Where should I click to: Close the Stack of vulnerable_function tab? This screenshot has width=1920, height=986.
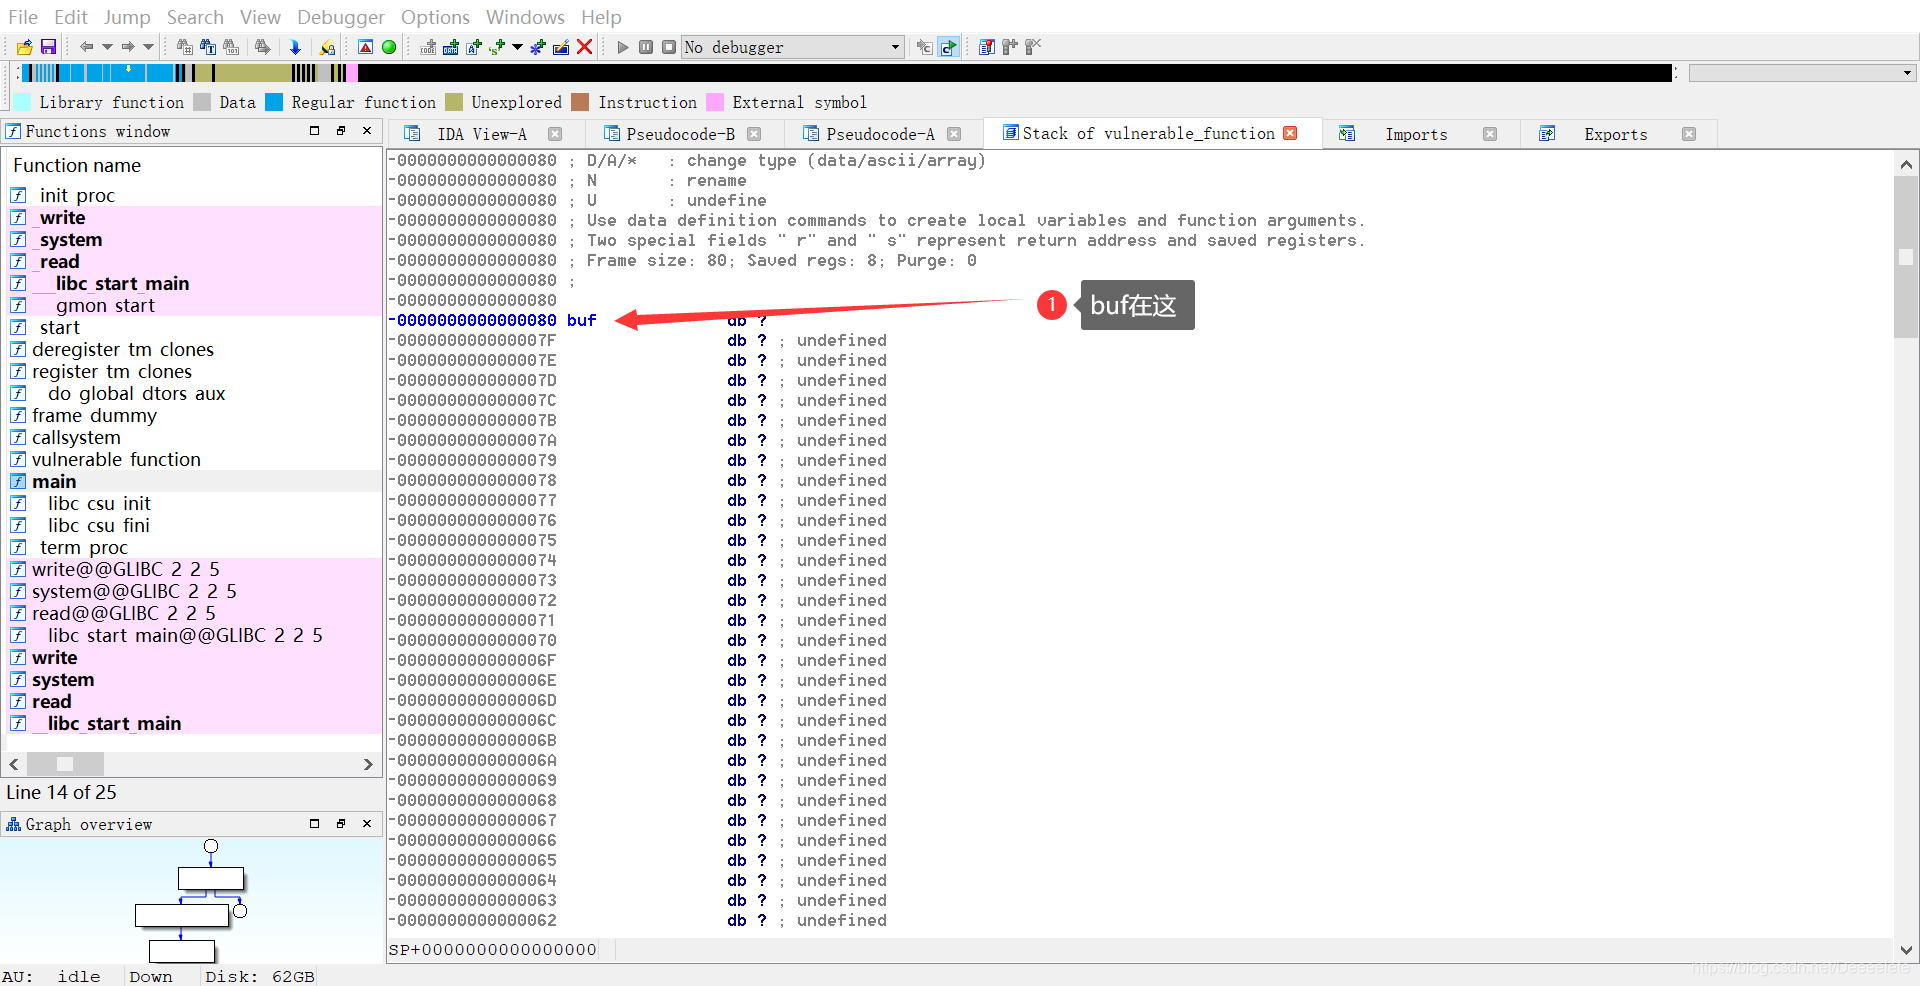tap(1290, 133)
